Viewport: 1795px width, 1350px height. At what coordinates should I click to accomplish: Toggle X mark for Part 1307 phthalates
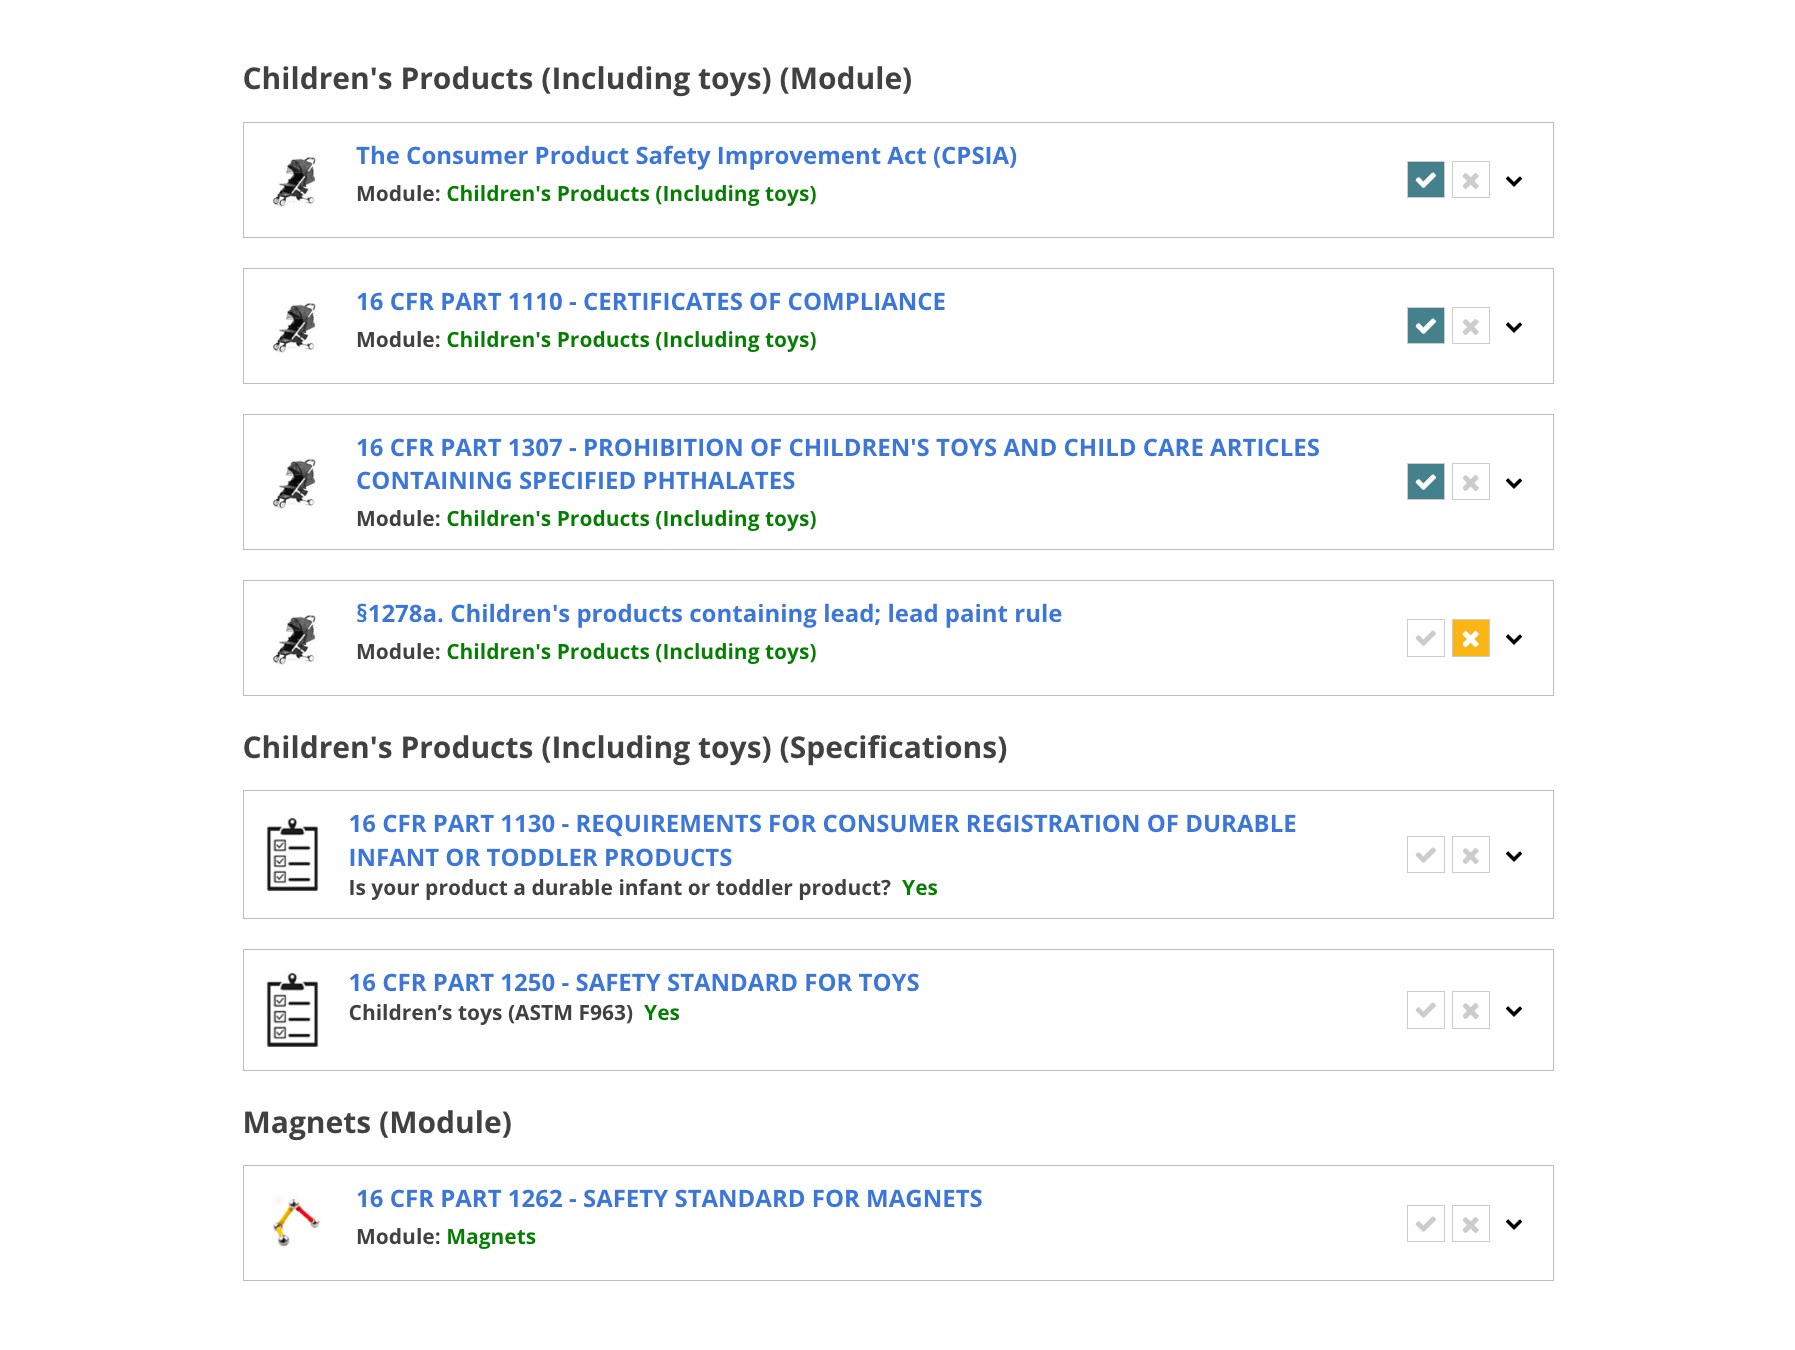(x=1470, y=482)
